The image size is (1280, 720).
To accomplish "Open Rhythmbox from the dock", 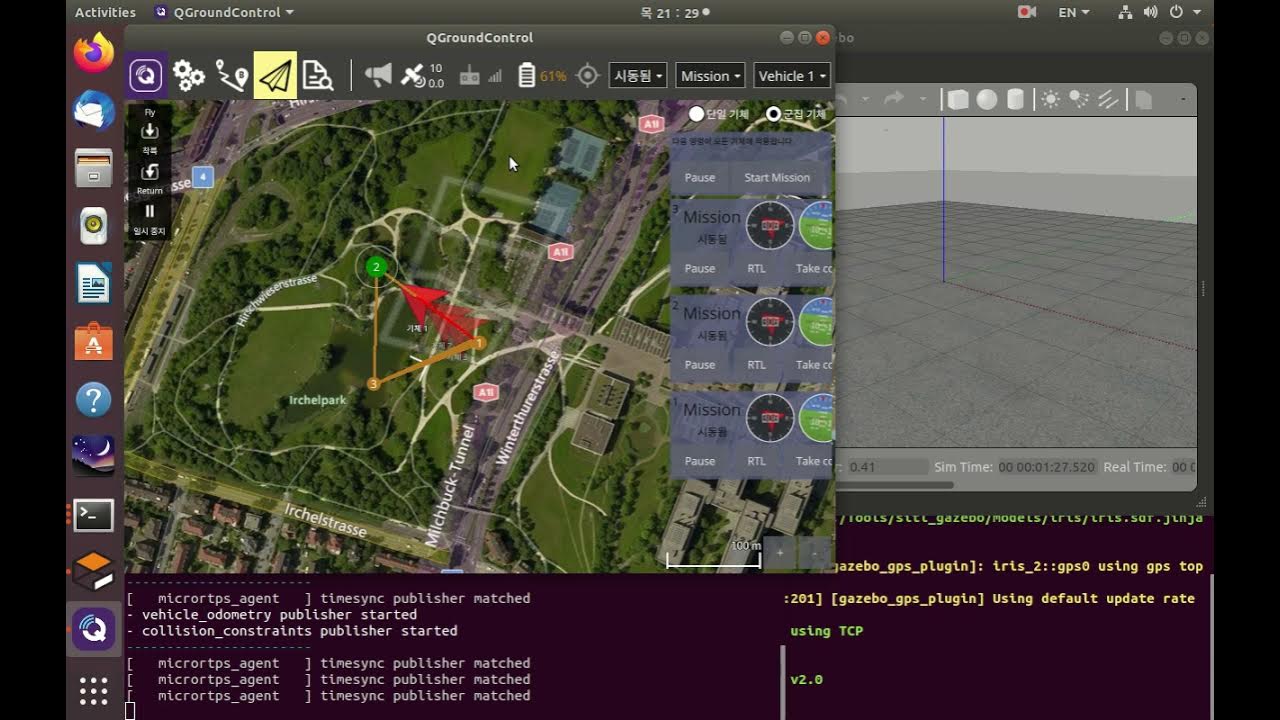I will [x=94, y=226].
